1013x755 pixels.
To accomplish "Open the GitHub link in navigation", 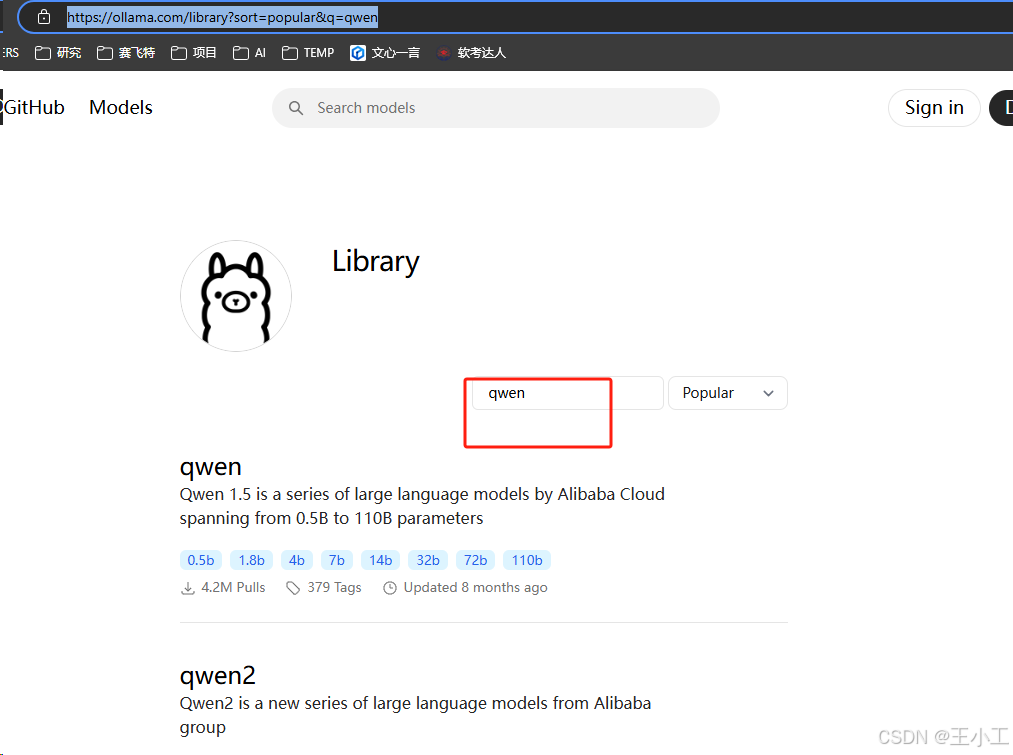I will [x=34, y=107].
